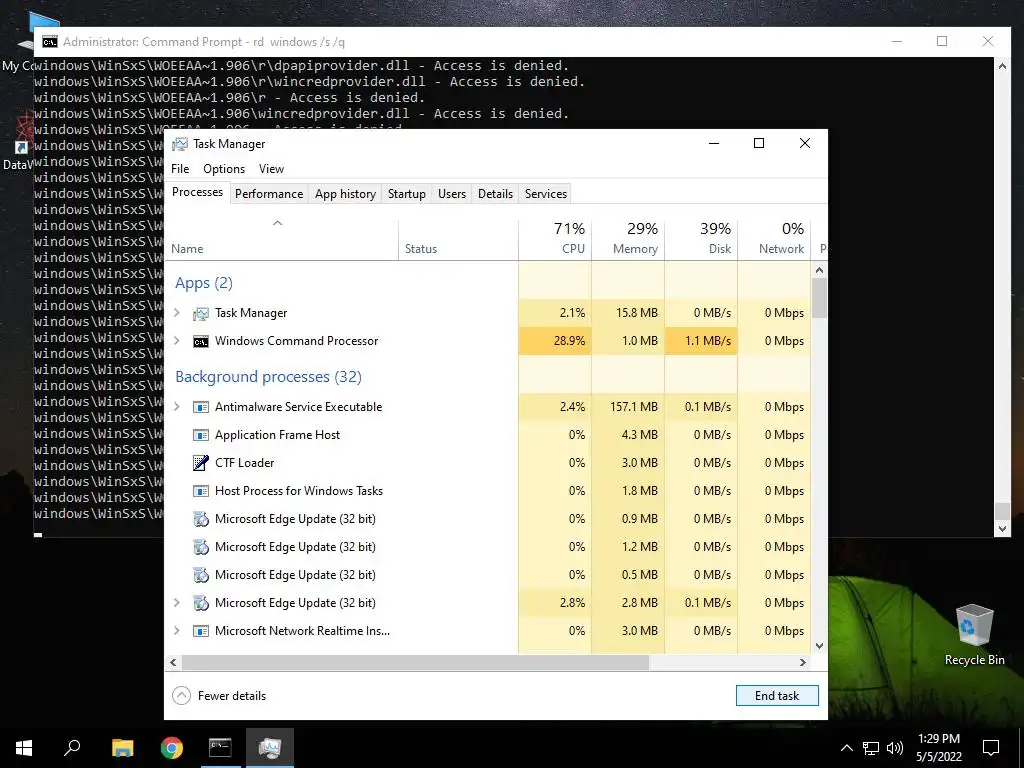
Task: Expand the Windows Command Processor row
Action: click(x=176, y=341)
